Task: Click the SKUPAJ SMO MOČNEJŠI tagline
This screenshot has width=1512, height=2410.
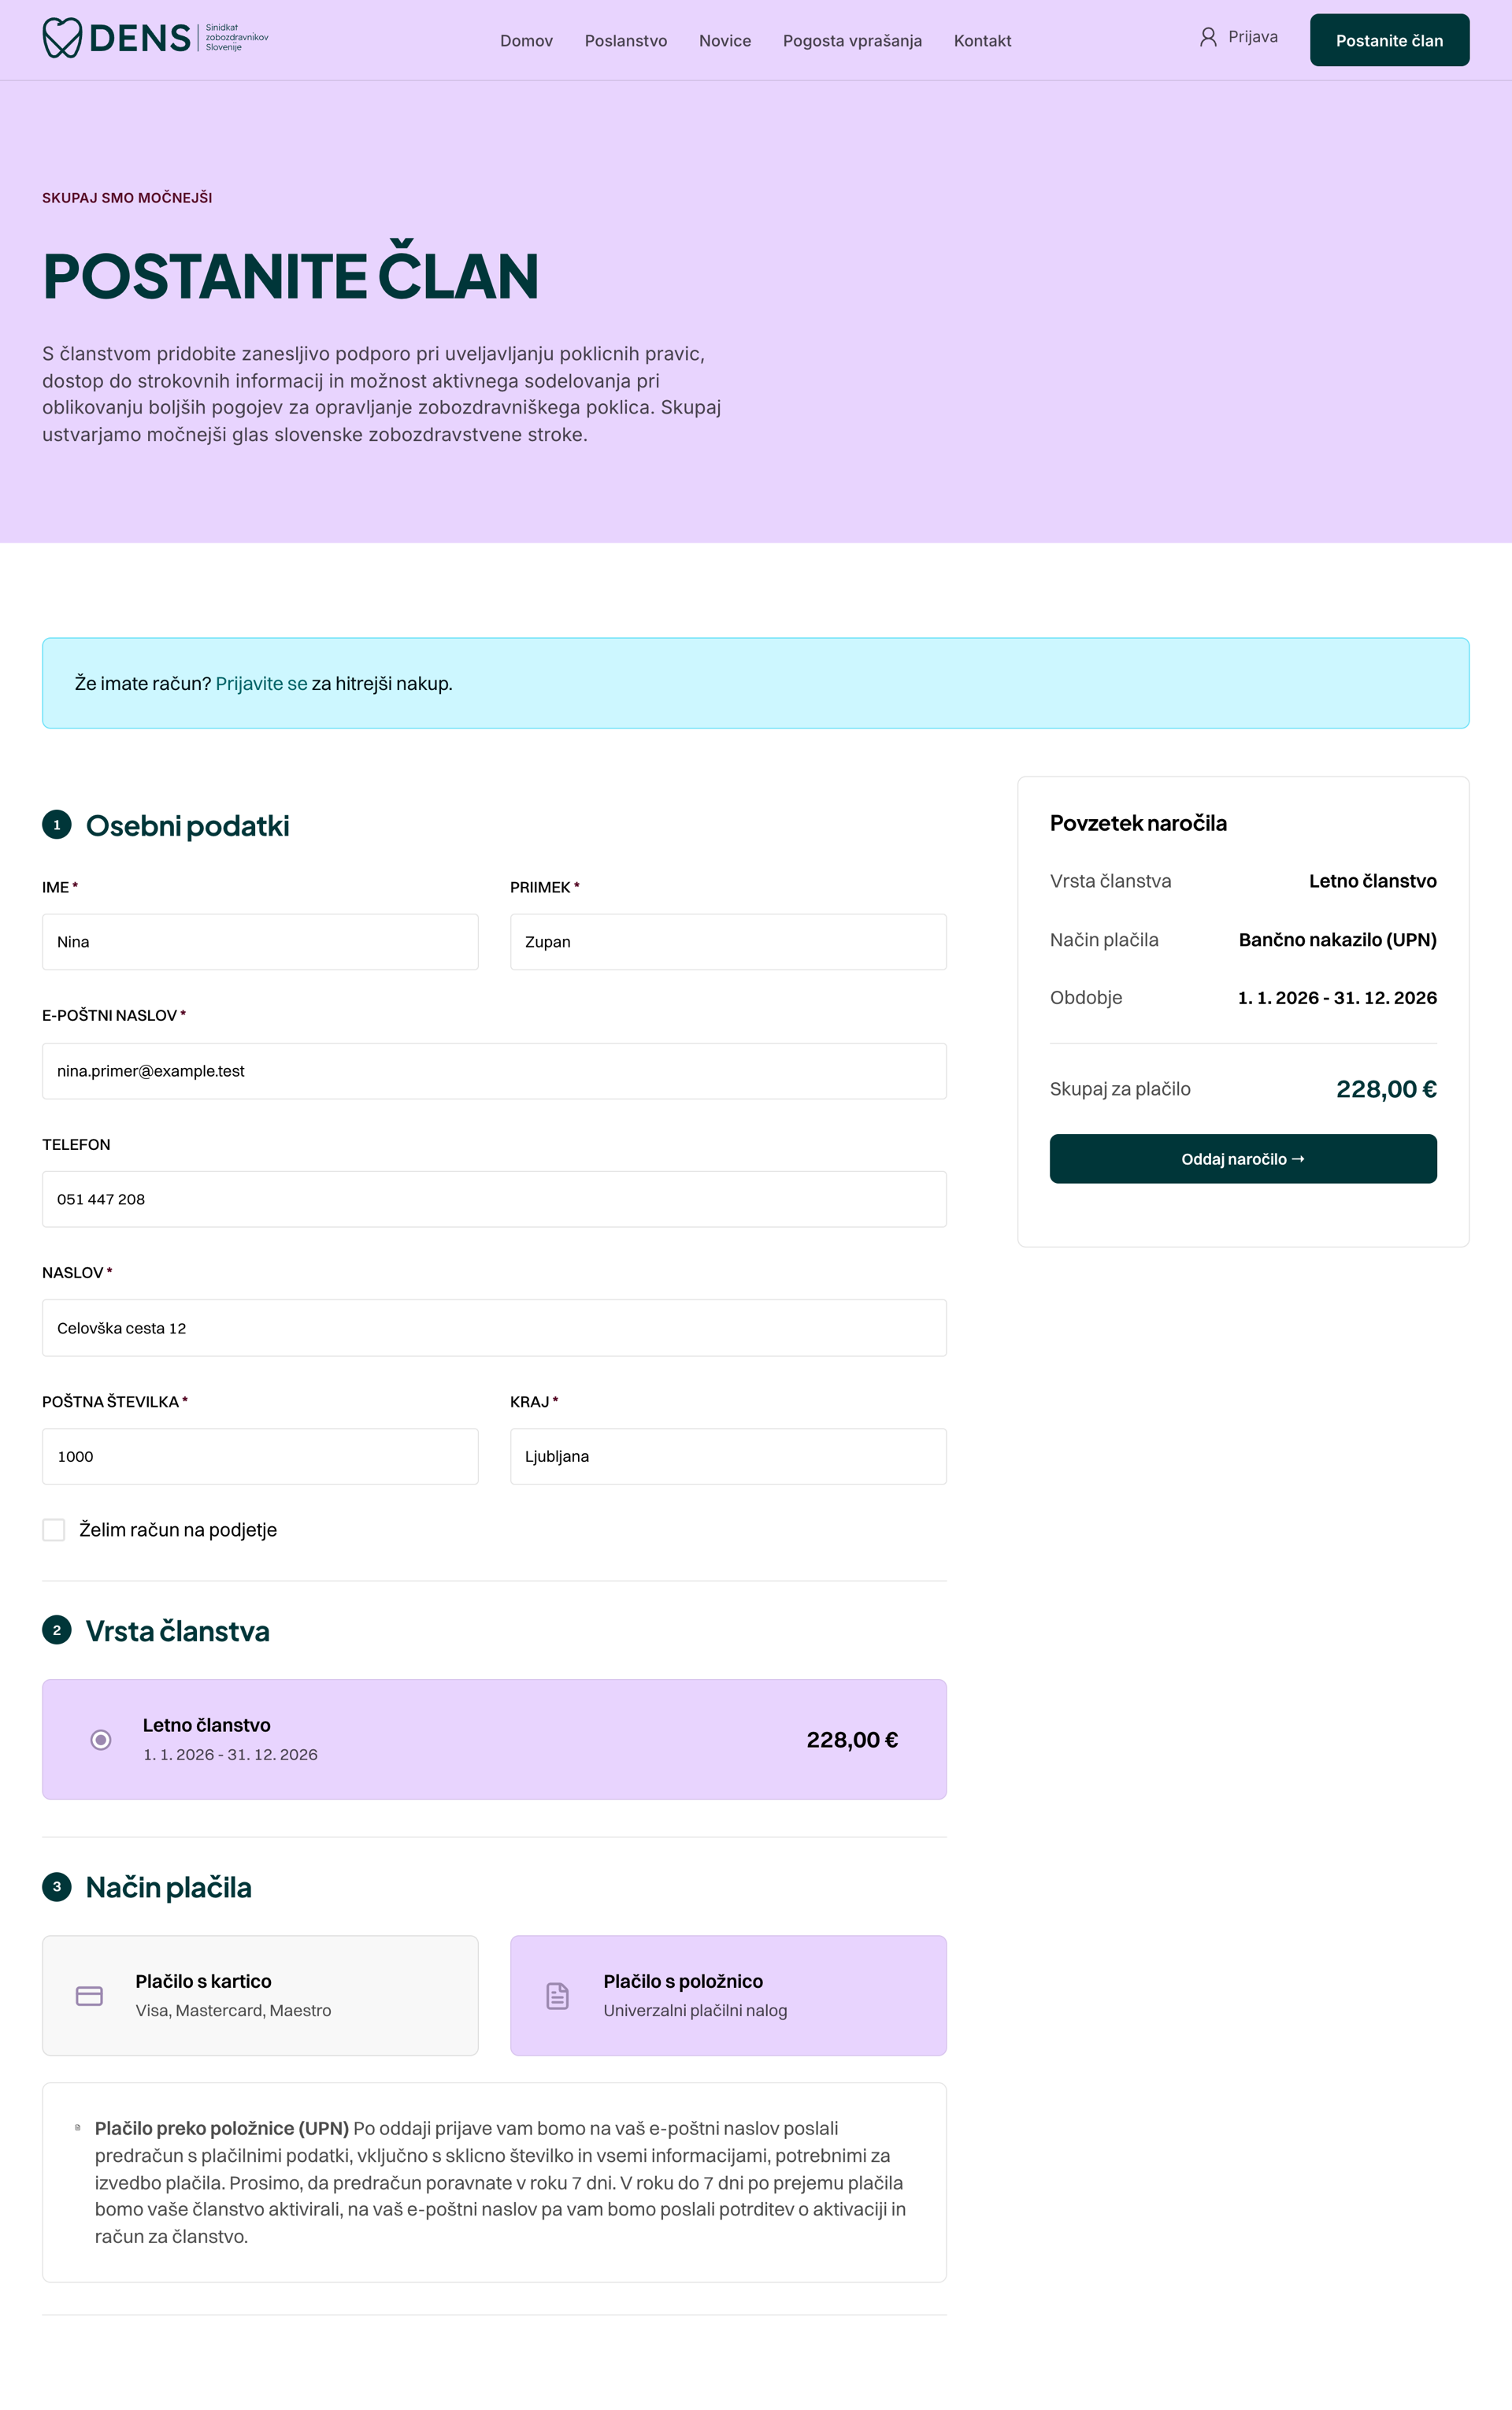Action: (127, 198)
